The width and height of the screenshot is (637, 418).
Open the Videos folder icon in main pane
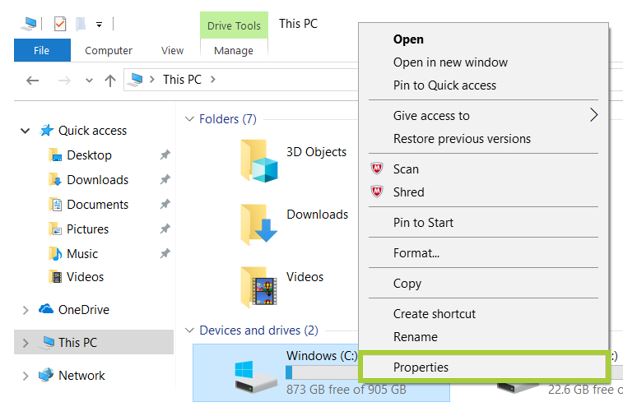pos(258,285)
